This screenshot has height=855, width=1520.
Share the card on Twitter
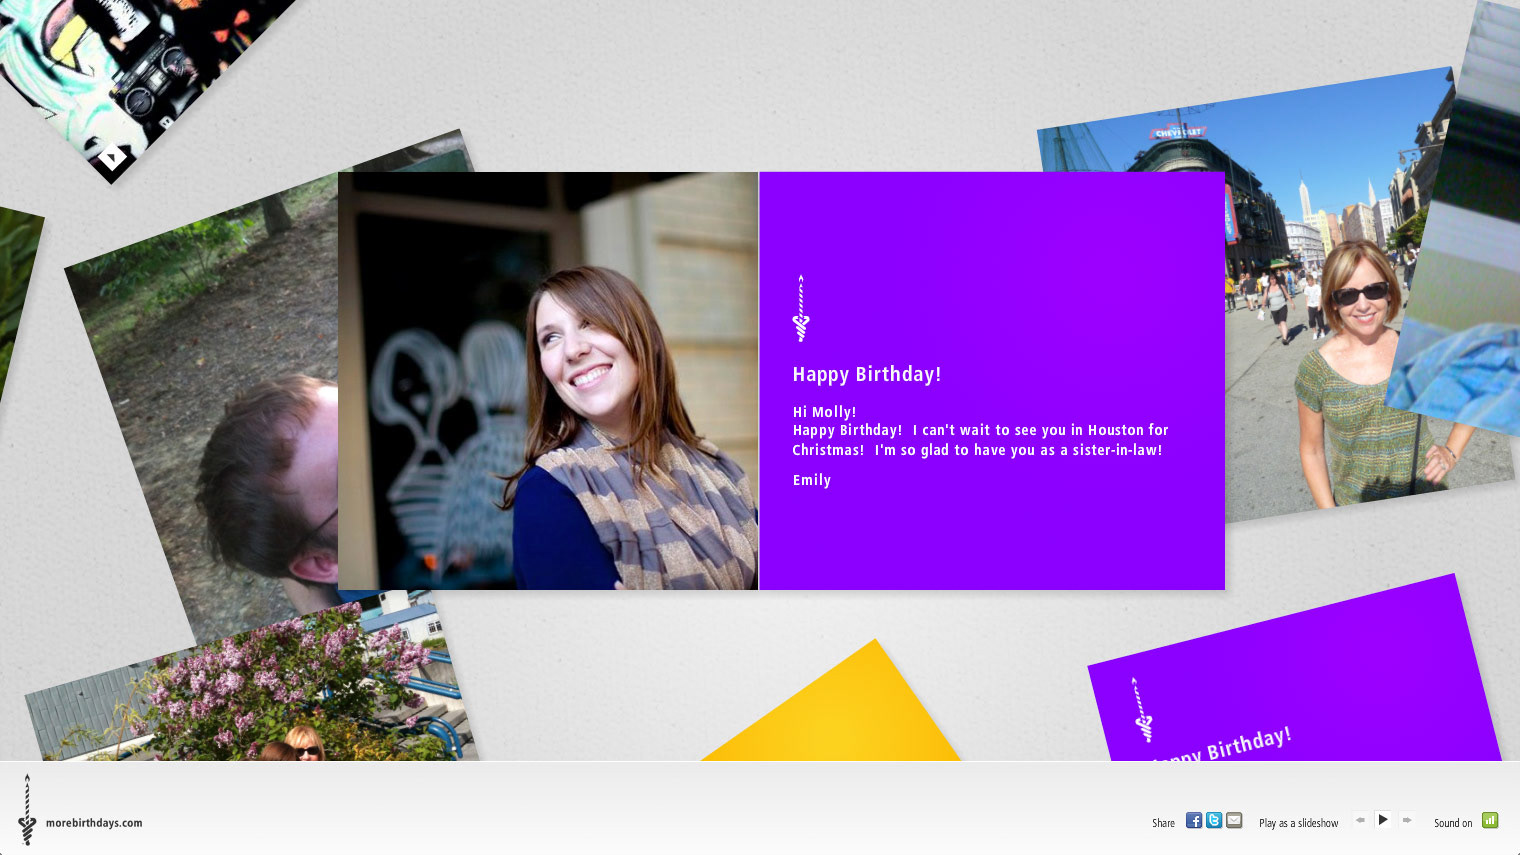(x=1214, y=820)
